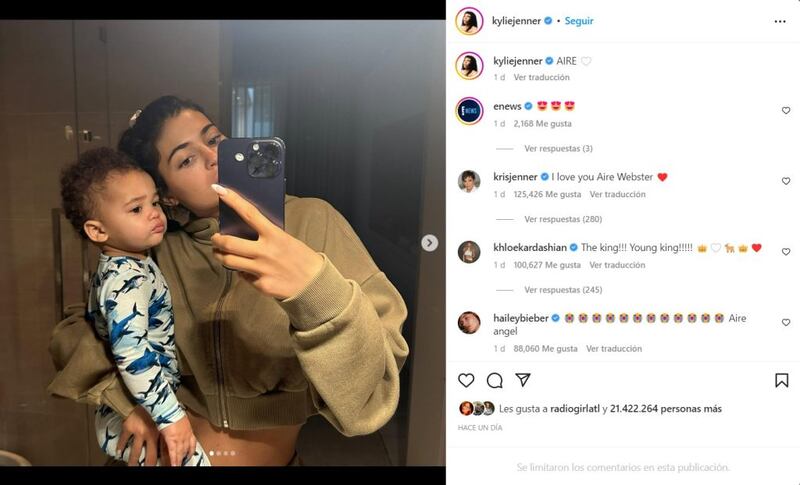Advance to next photo with arrow
The width and height of the screenshot is (800, 485).
(x=430, y=243)
